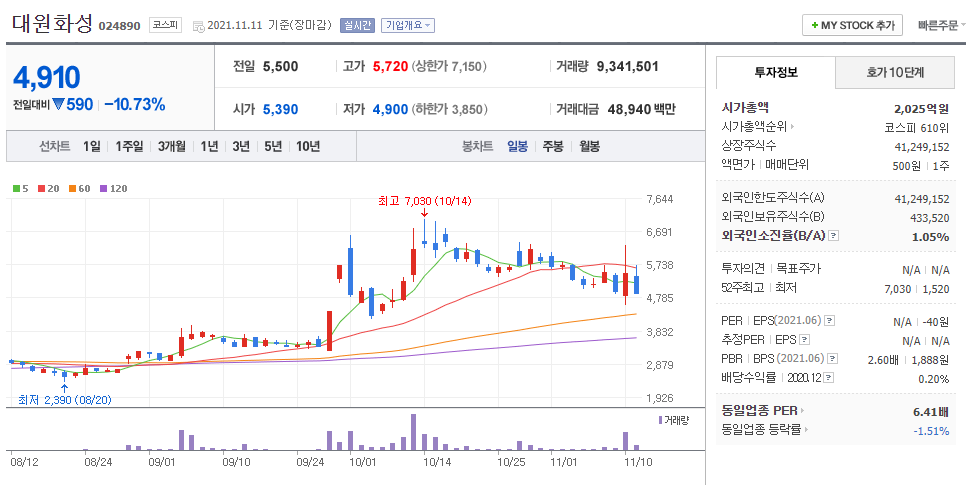Click the 10/14 date on chart axis
Screen dimensions: 977x485
click(x=437, y=463)
